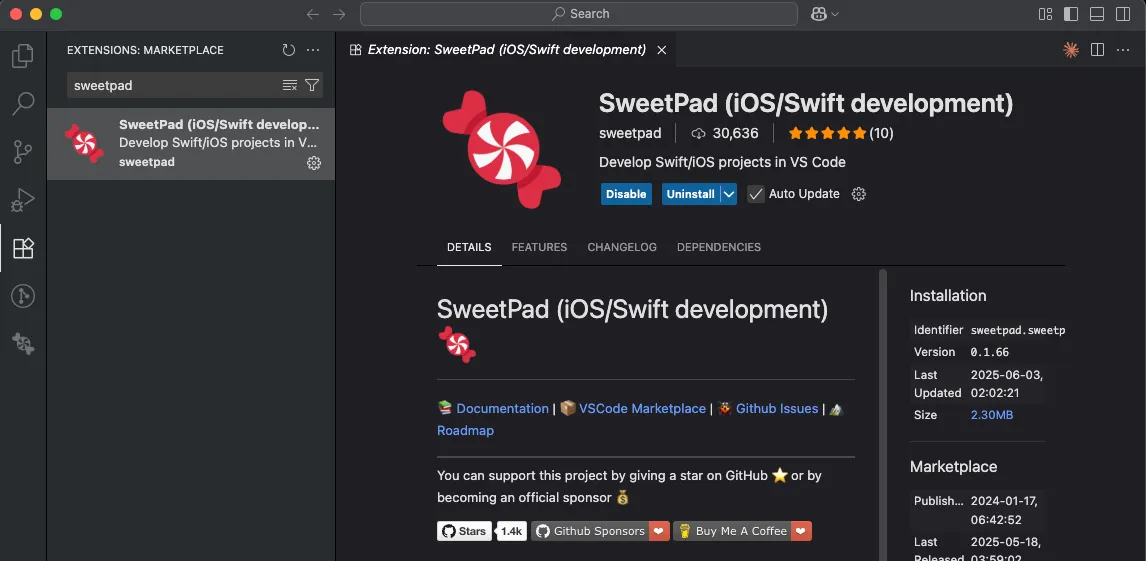Click the sweetpad text in extensions search box
The height and width of the screenshot is (561, 1146).
103,85
